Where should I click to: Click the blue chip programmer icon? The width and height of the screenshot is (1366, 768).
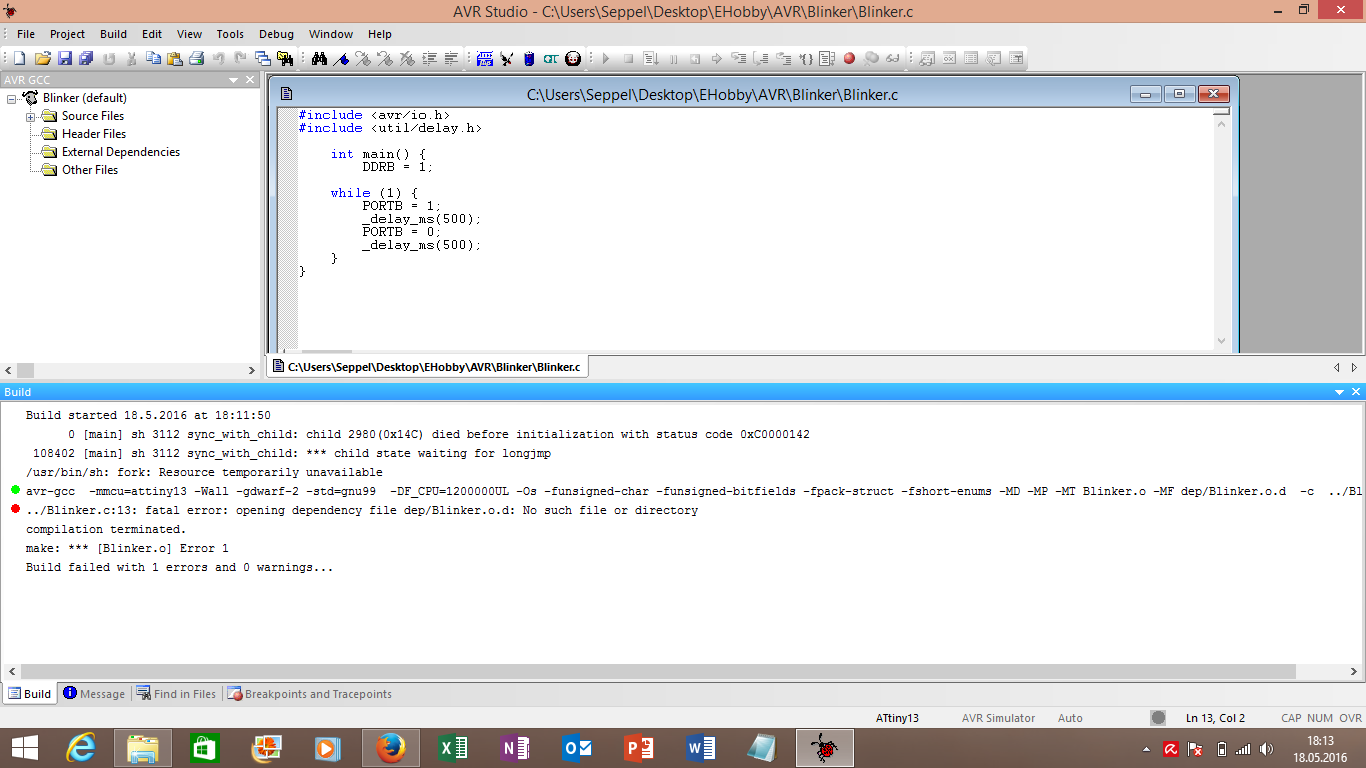[485, 59]
